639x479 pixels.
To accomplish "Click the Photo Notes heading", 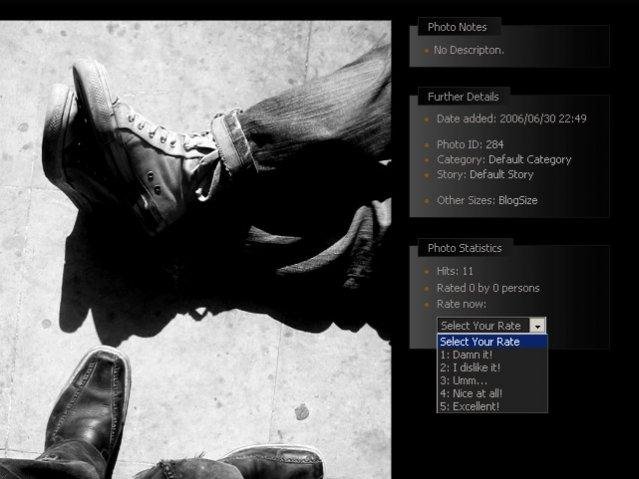I will click(x=457, y=27).
